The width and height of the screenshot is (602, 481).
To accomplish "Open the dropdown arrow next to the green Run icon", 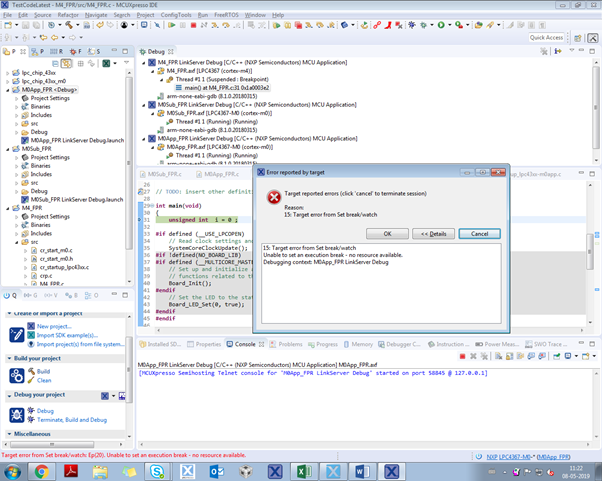I will point(450,25).
